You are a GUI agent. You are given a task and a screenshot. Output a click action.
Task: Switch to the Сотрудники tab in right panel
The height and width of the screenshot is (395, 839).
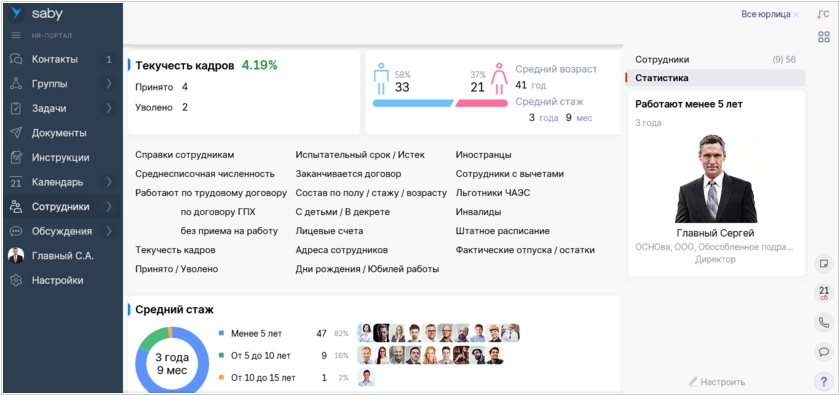(715, 60)
